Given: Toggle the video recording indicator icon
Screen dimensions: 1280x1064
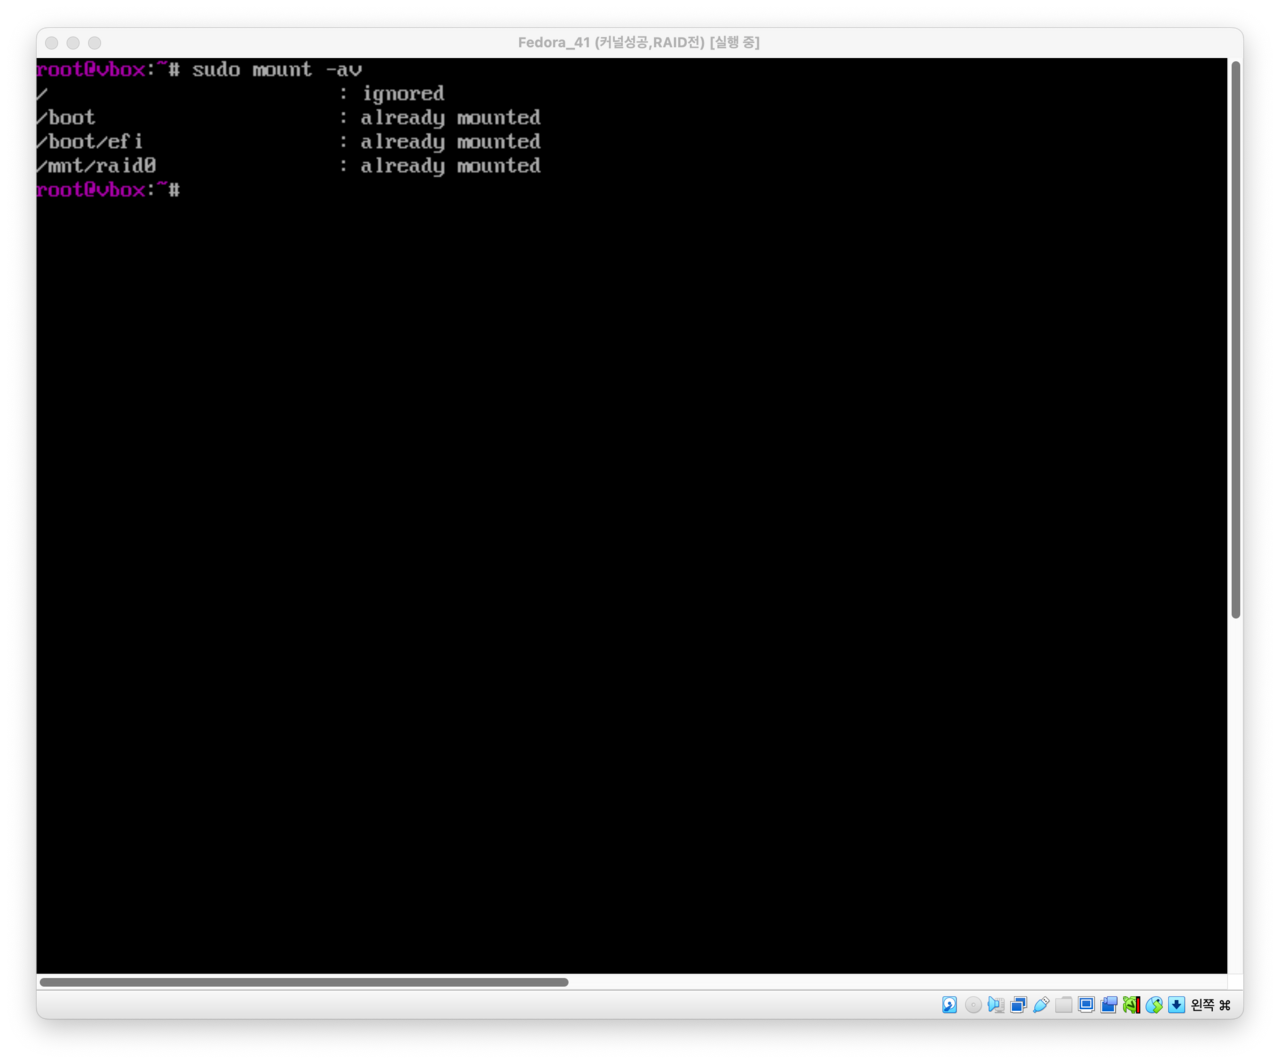Looking at the screenshot, I should 1109,1005.
